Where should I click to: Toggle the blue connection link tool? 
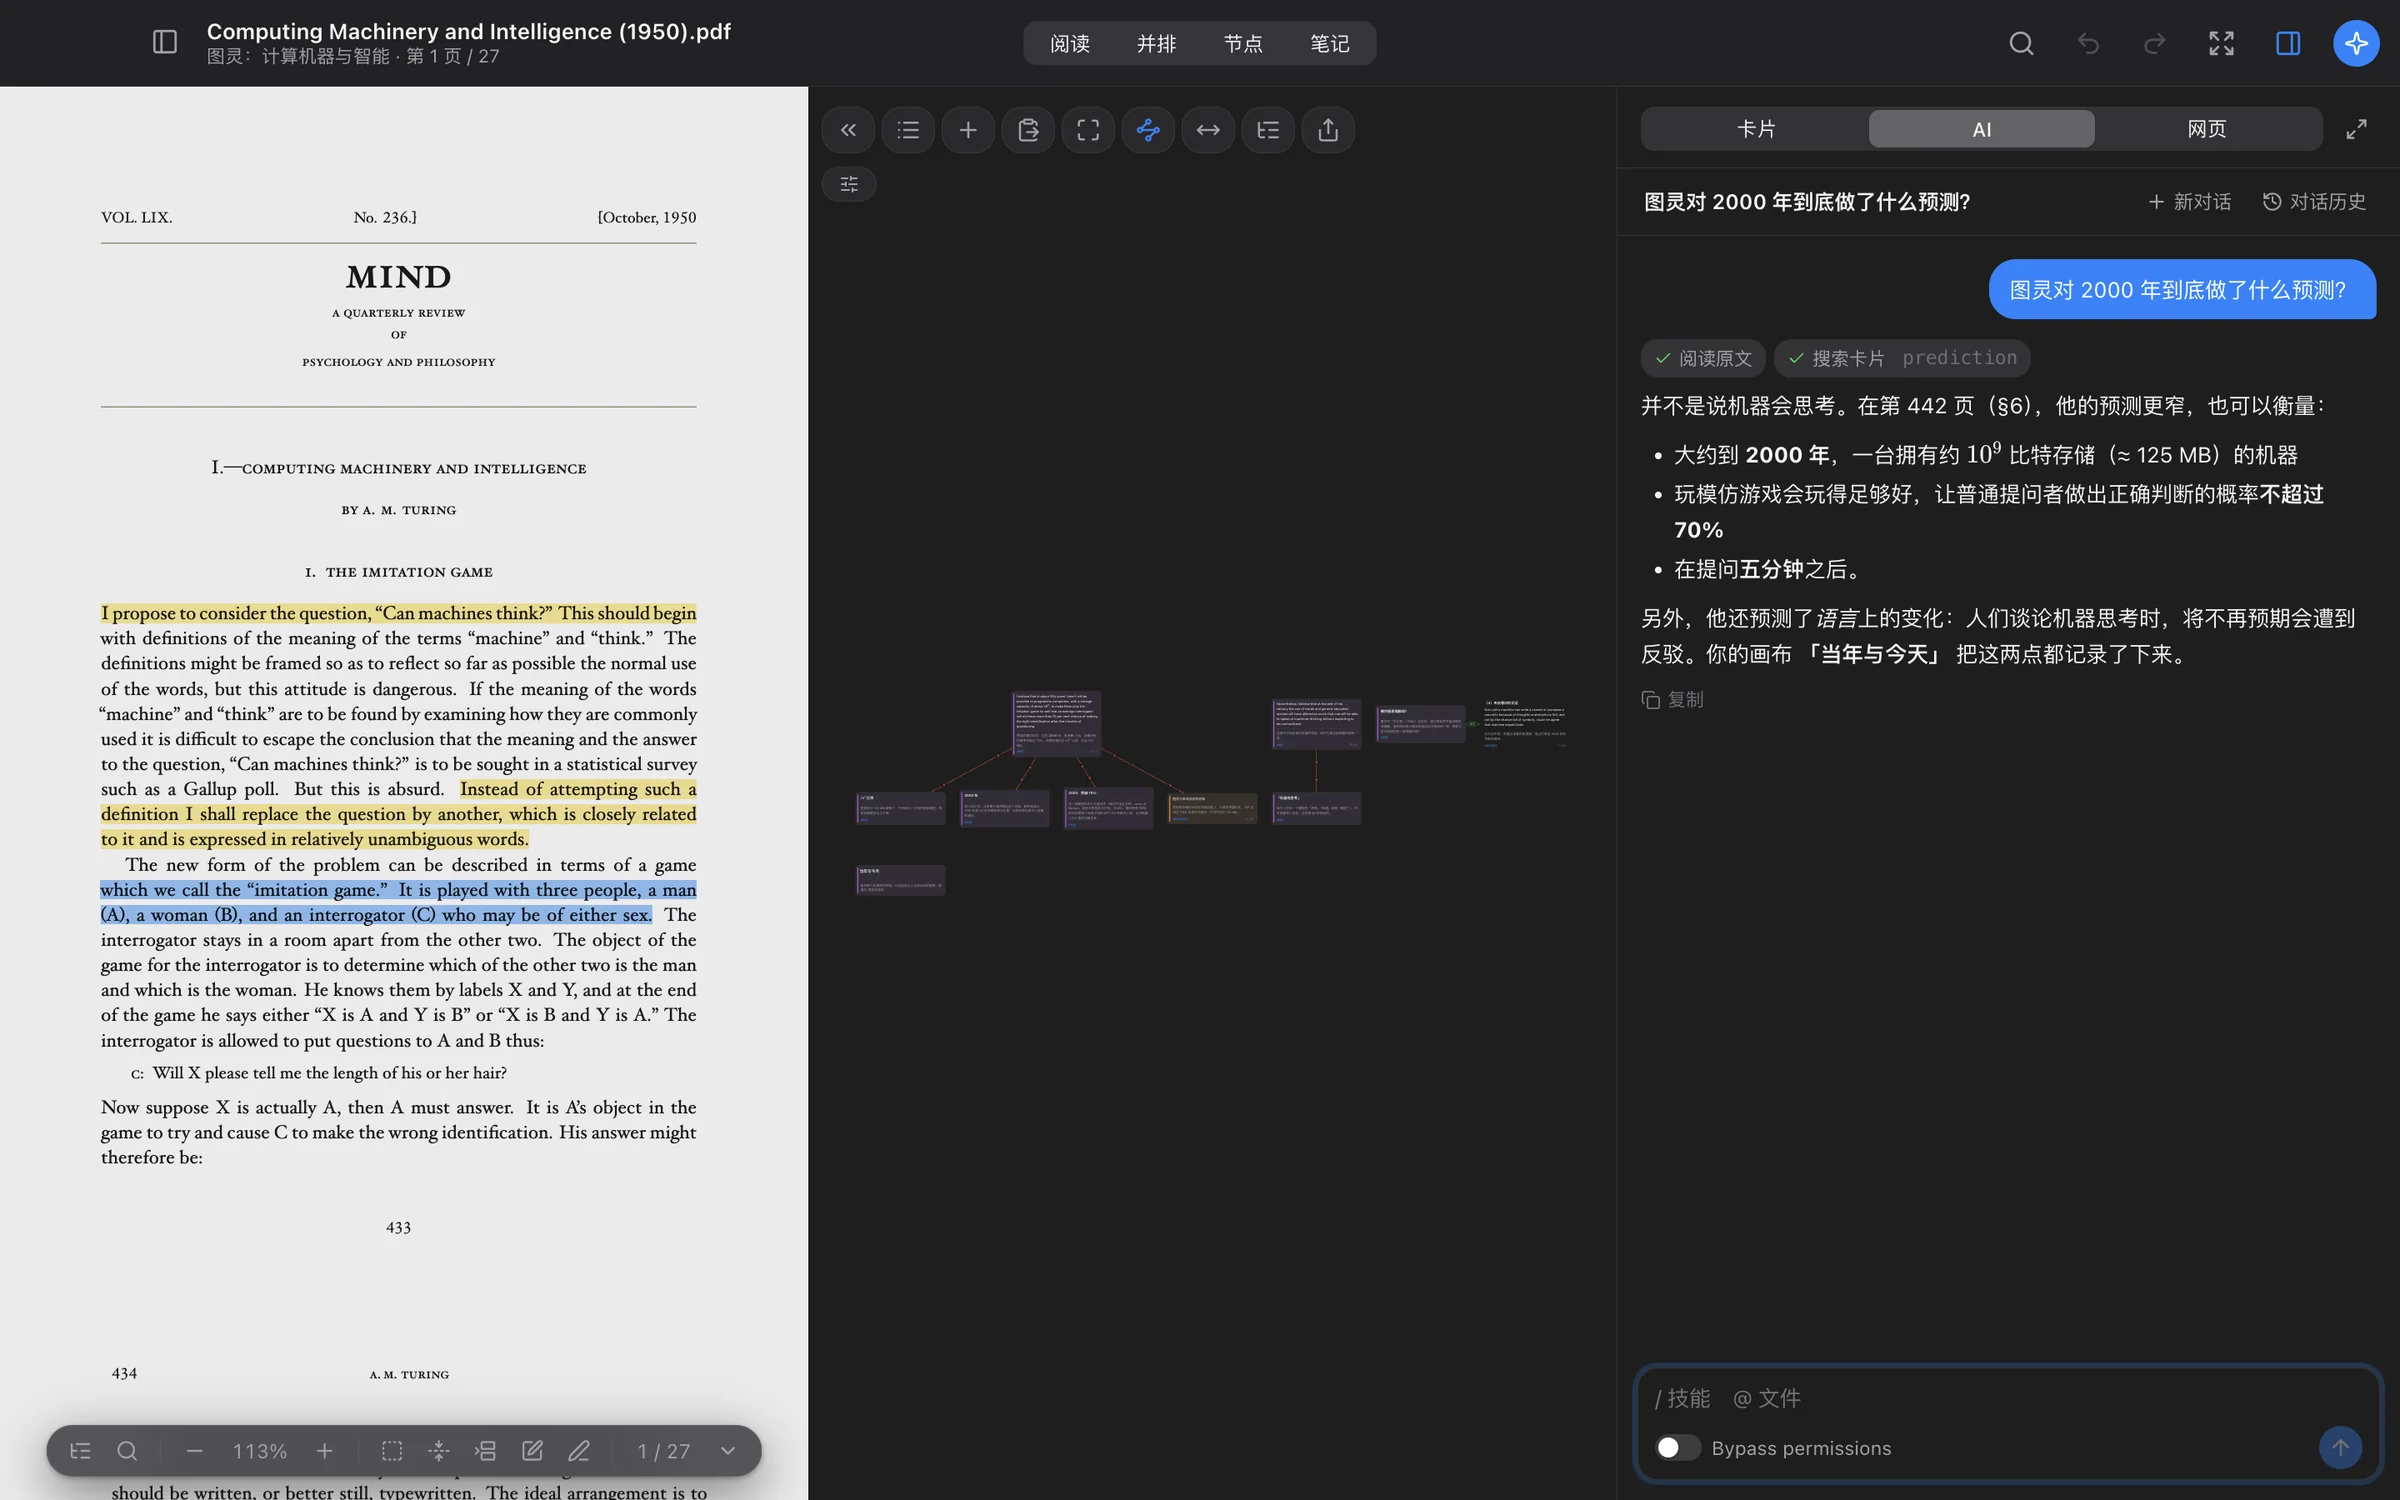pyautogui.click(x=1148, y=130)
